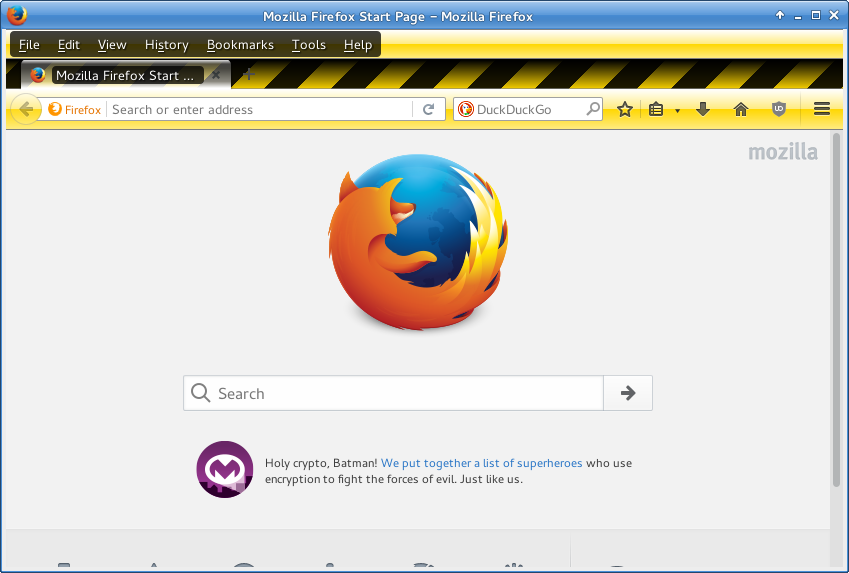Screen dimensions: 849x573
Task: Click the mozilla wordmark link
Action: [783, 152]
